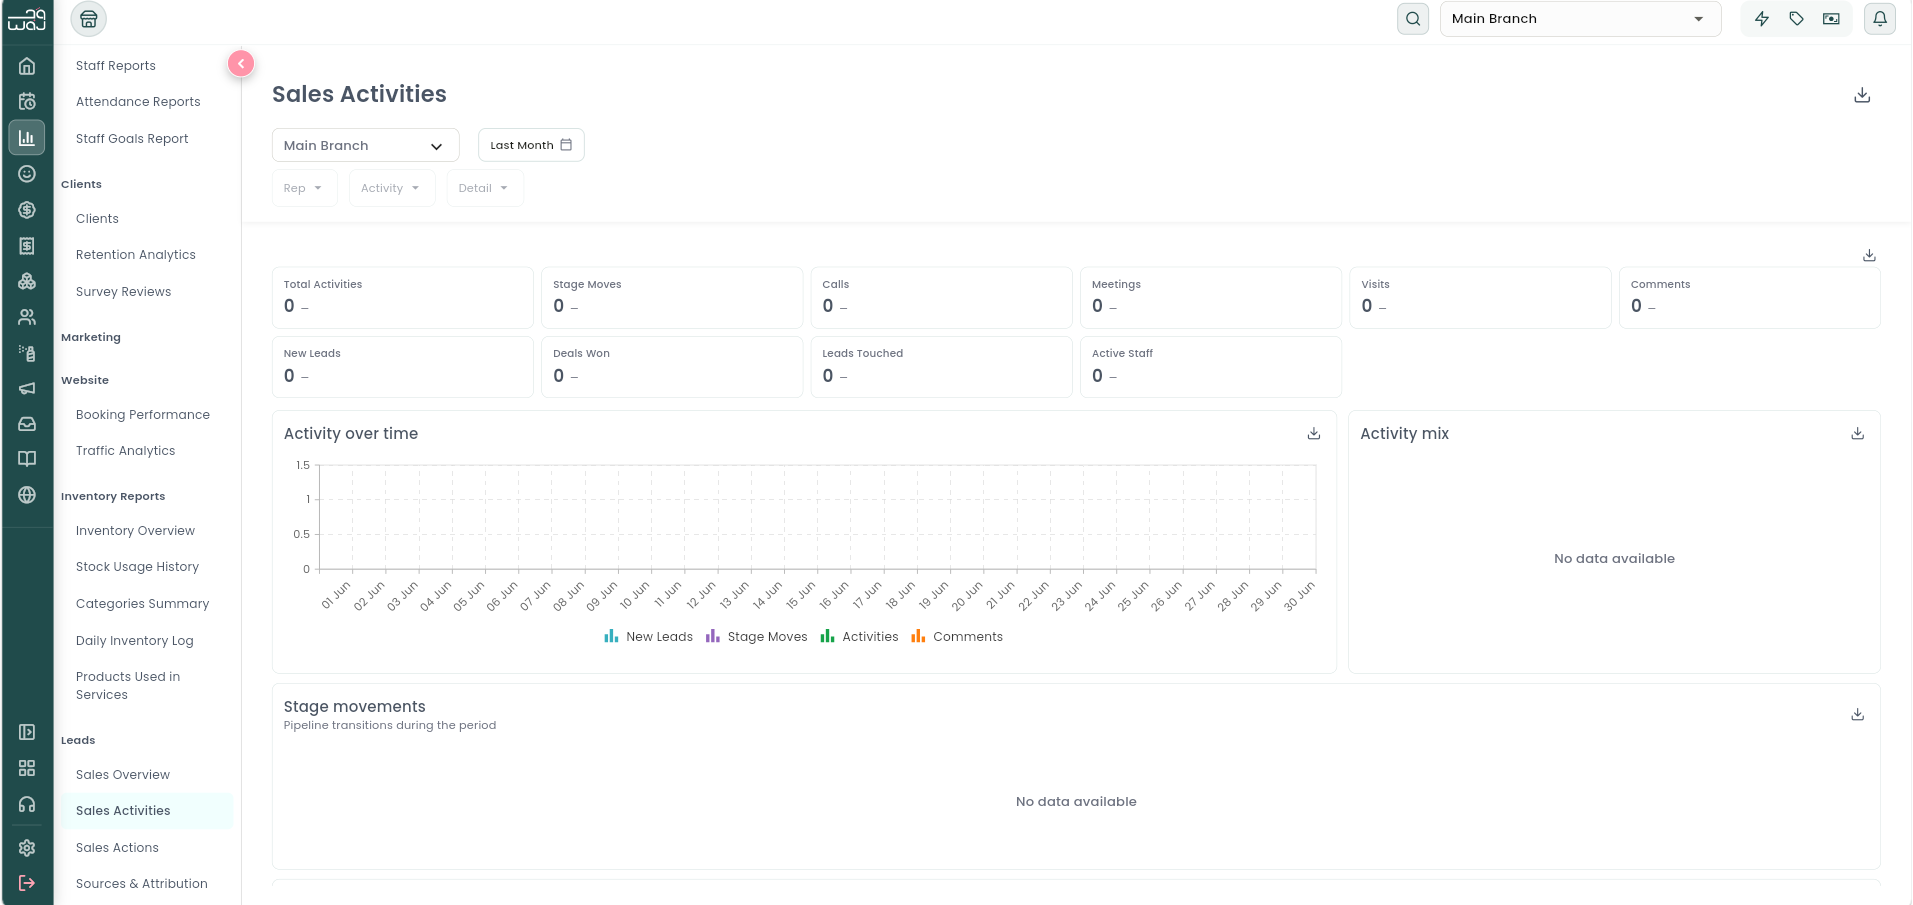Download the Activity over time chart

(x=1313, y=433)
